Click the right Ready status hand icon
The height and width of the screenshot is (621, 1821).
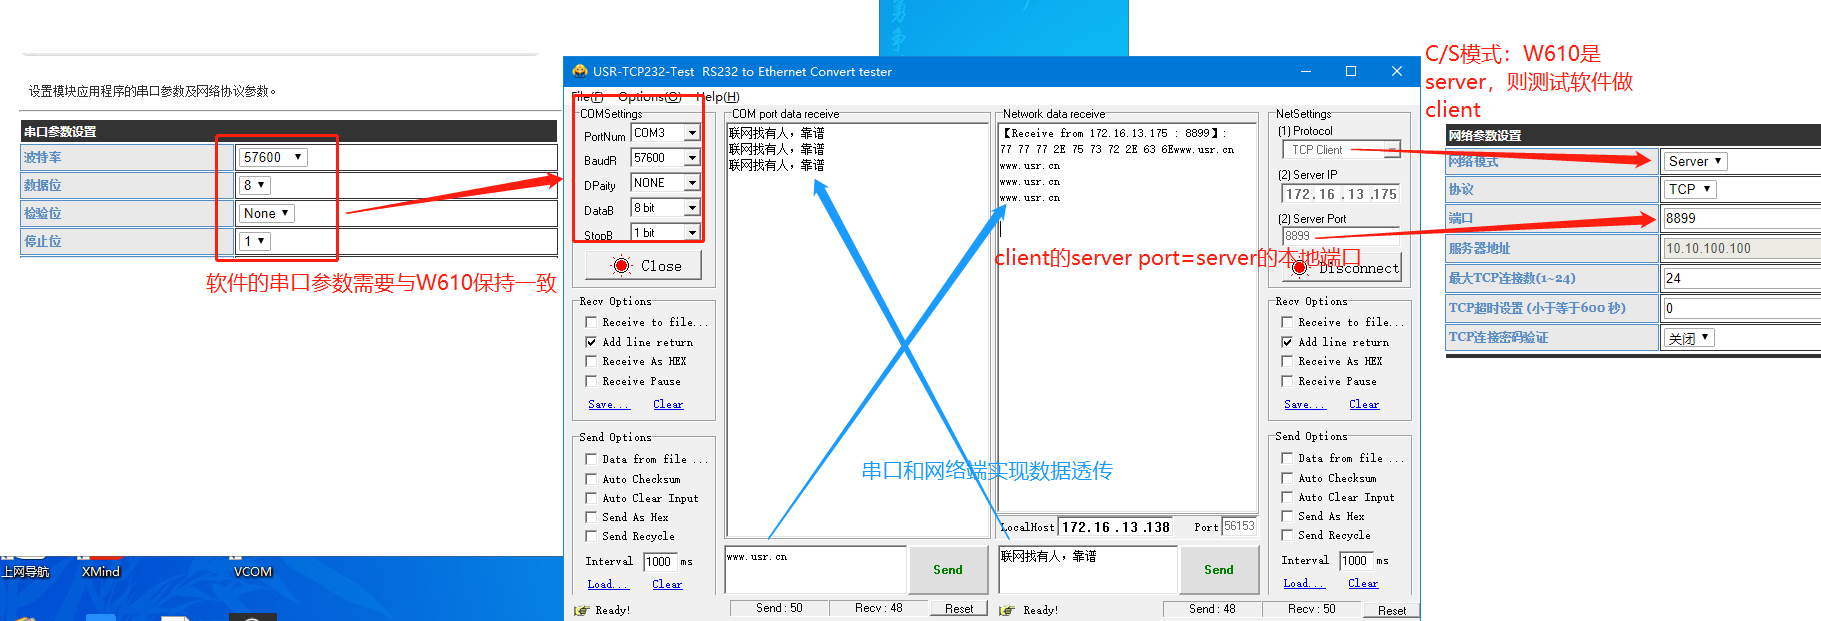[1007, 610]
